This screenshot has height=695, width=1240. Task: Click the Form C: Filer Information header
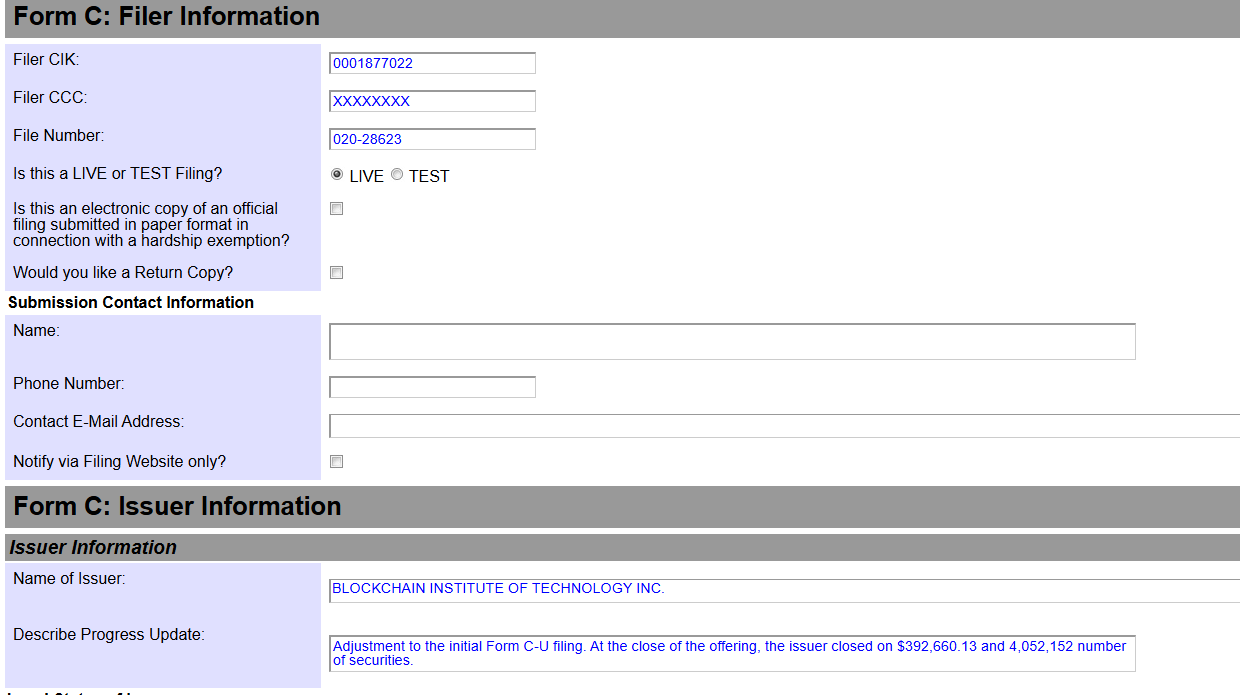pyautogui.click(x=167, y=17)
